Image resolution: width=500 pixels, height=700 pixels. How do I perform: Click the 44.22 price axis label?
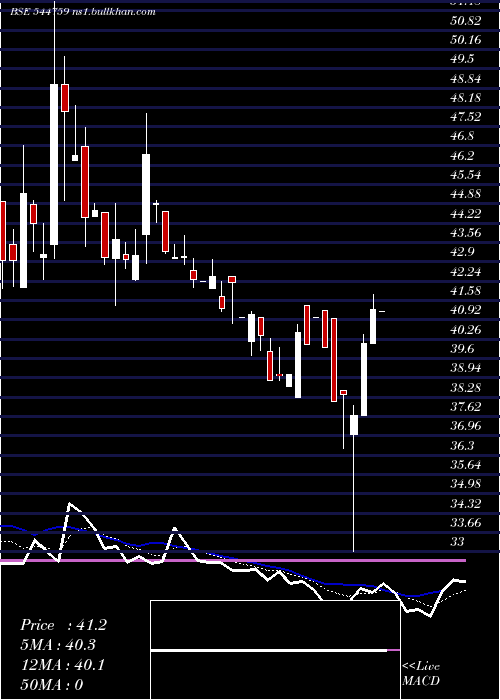coord(466,214)
